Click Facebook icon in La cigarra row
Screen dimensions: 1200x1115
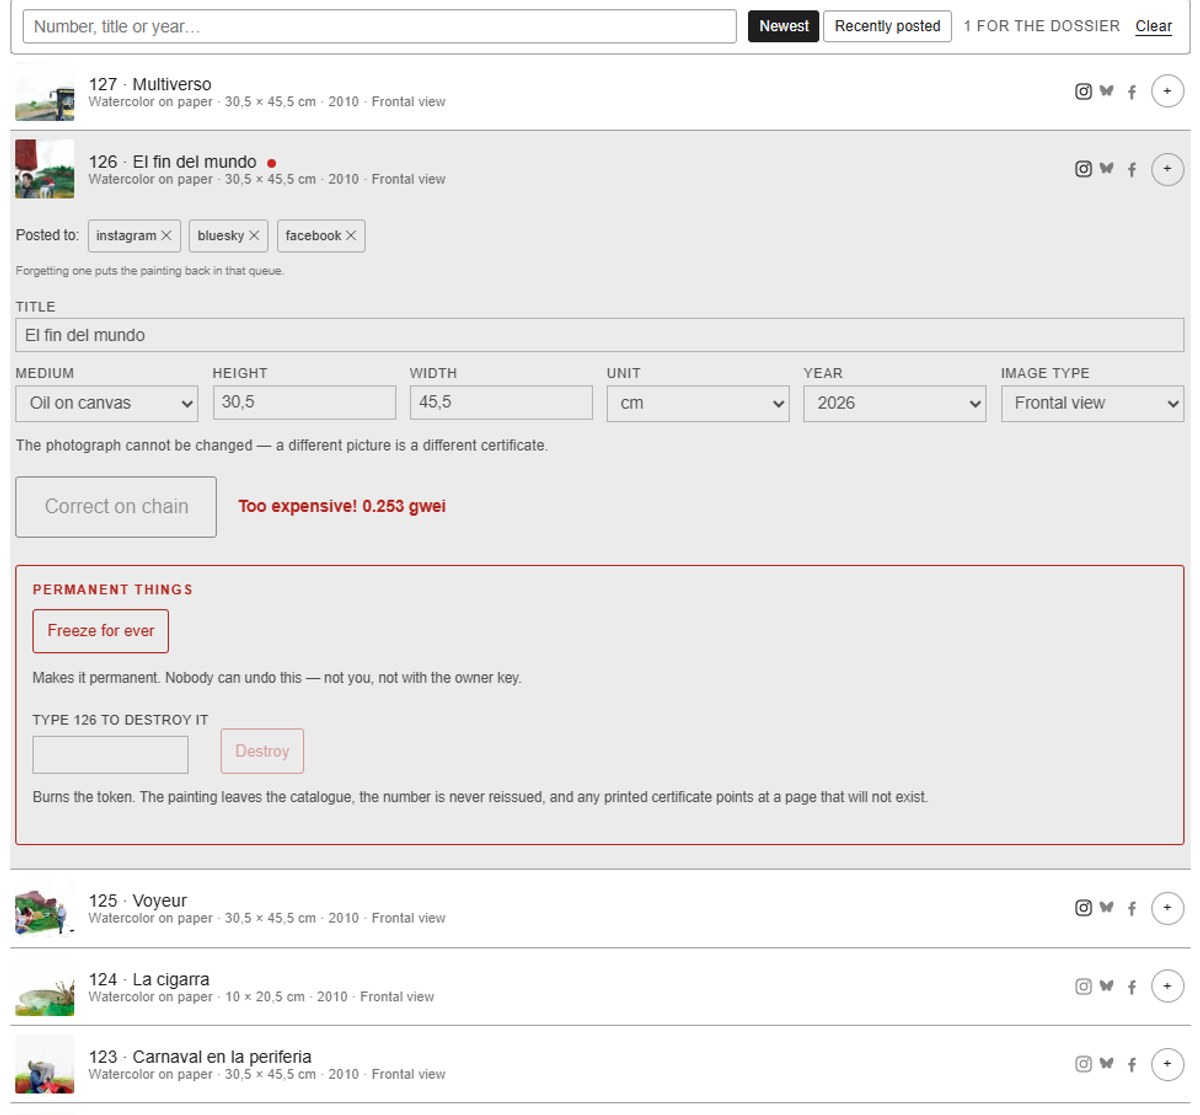click(x=1132, y=987)
